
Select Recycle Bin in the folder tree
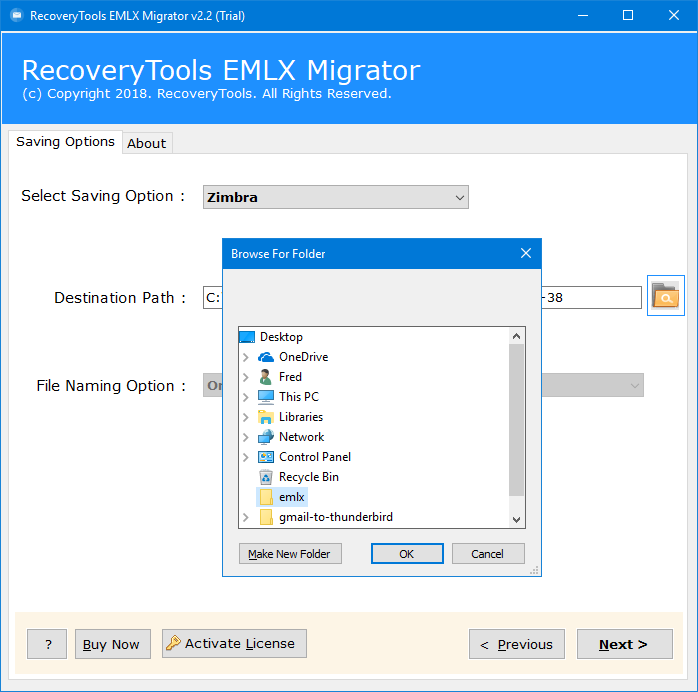308,477
